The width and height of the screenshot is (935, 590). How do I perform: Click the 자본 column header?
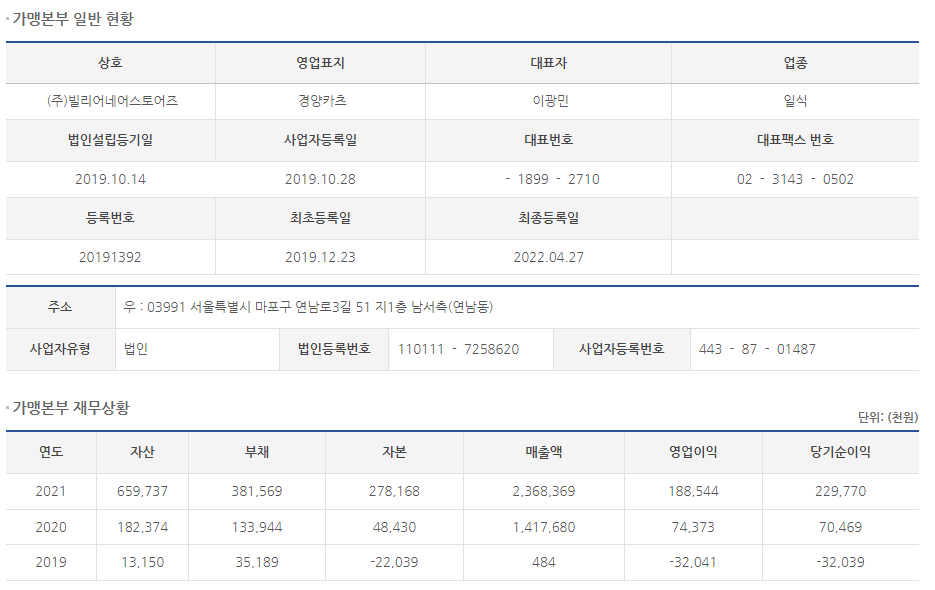click(x=394, y=452)
